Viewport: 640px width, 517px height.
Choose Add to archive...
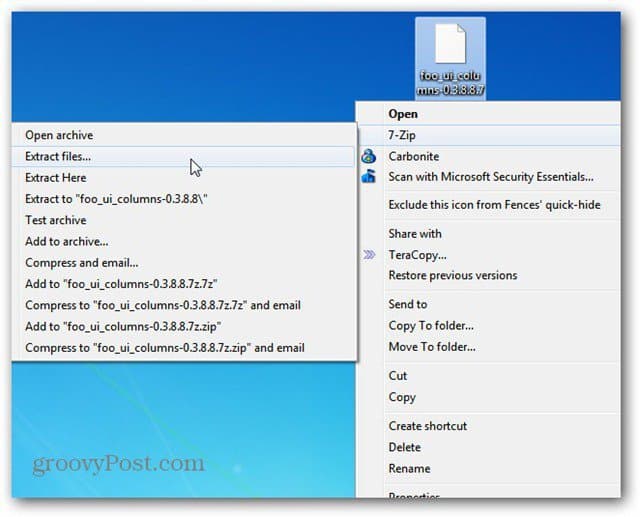(184, 241)
